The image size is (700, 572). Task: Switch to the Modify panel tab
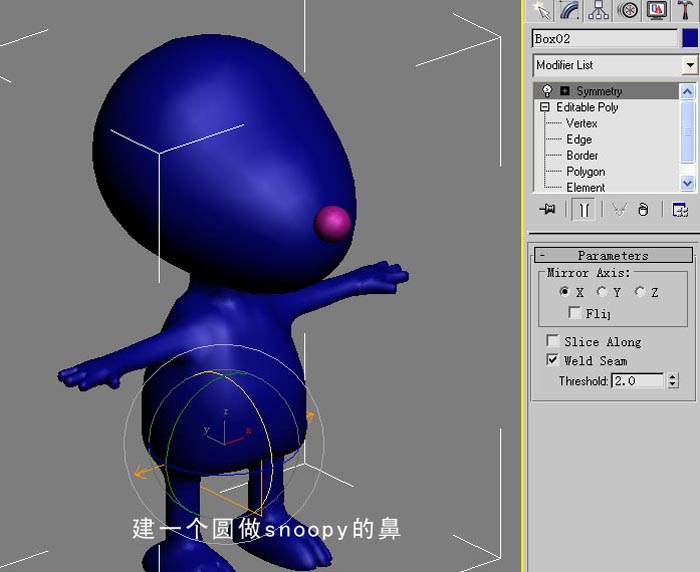(570, 10)
